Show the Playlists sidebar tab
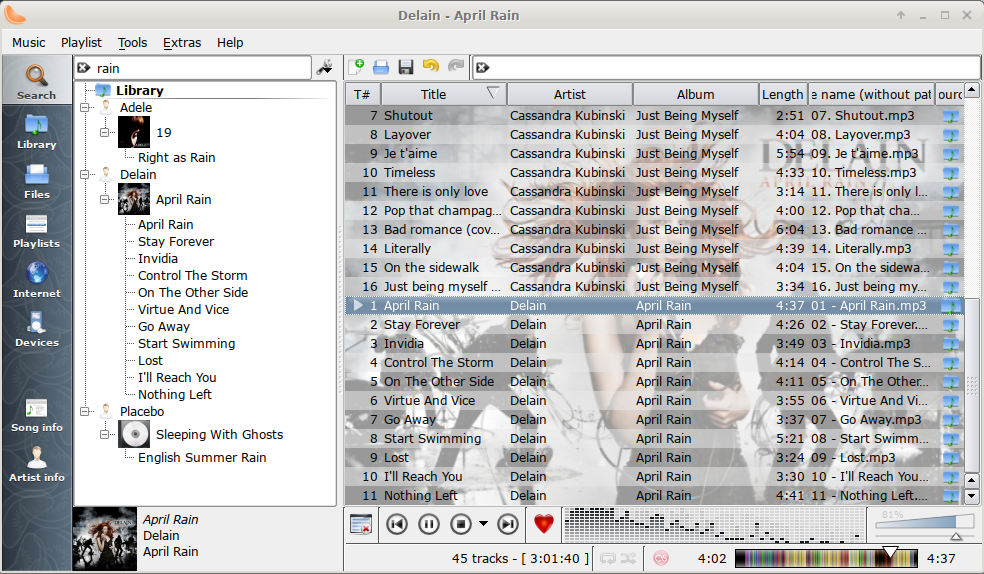The width and height of the screenshot is (984, 574). (36, 231)
